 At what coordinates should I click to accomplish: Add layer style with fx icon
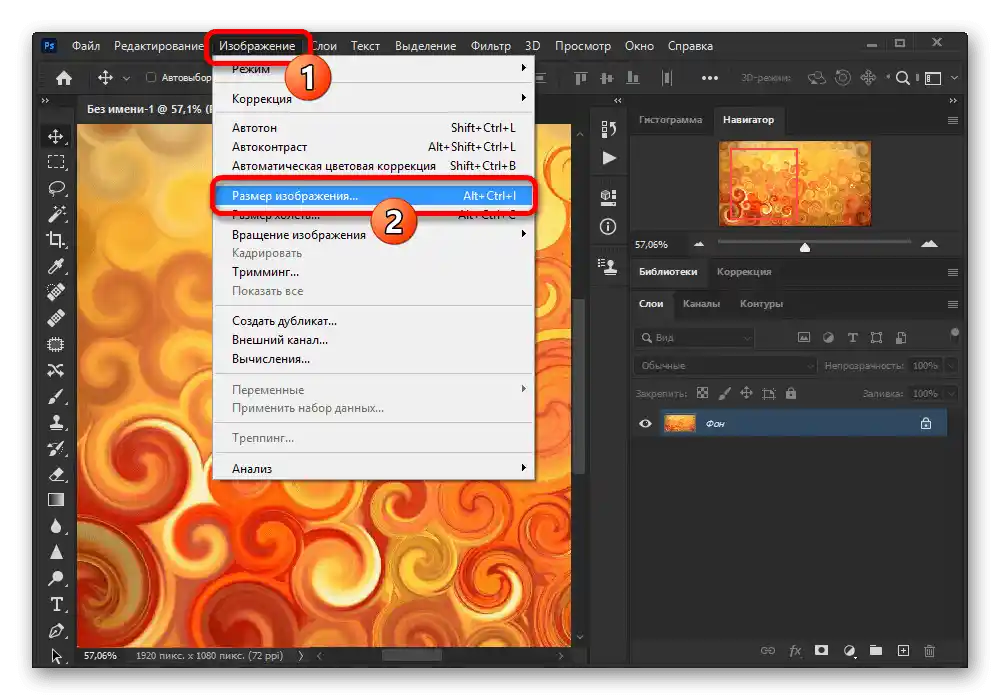tap(795, 650)
